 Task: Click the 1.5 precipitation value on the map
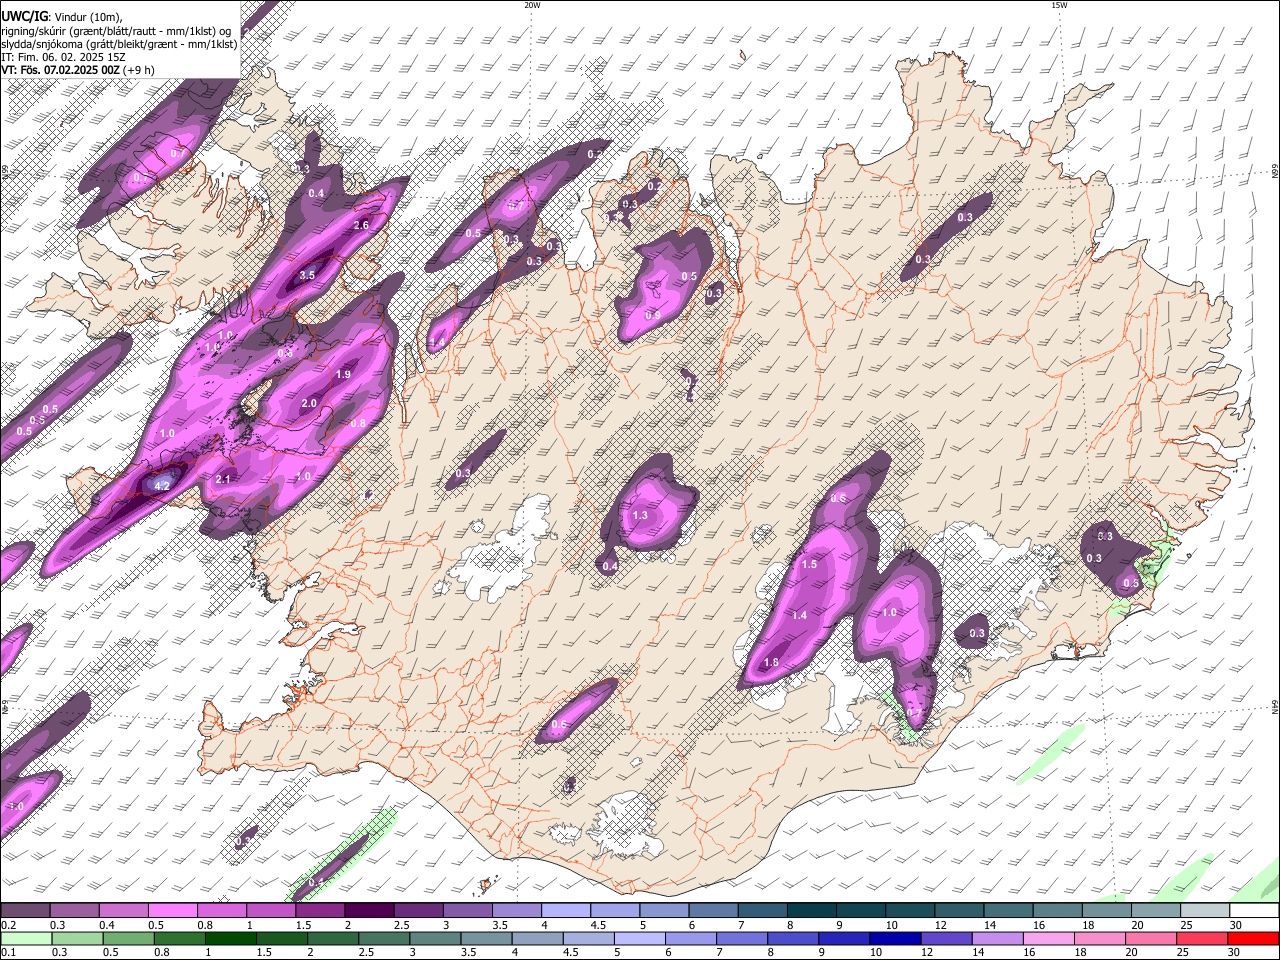tap(809, 564)
